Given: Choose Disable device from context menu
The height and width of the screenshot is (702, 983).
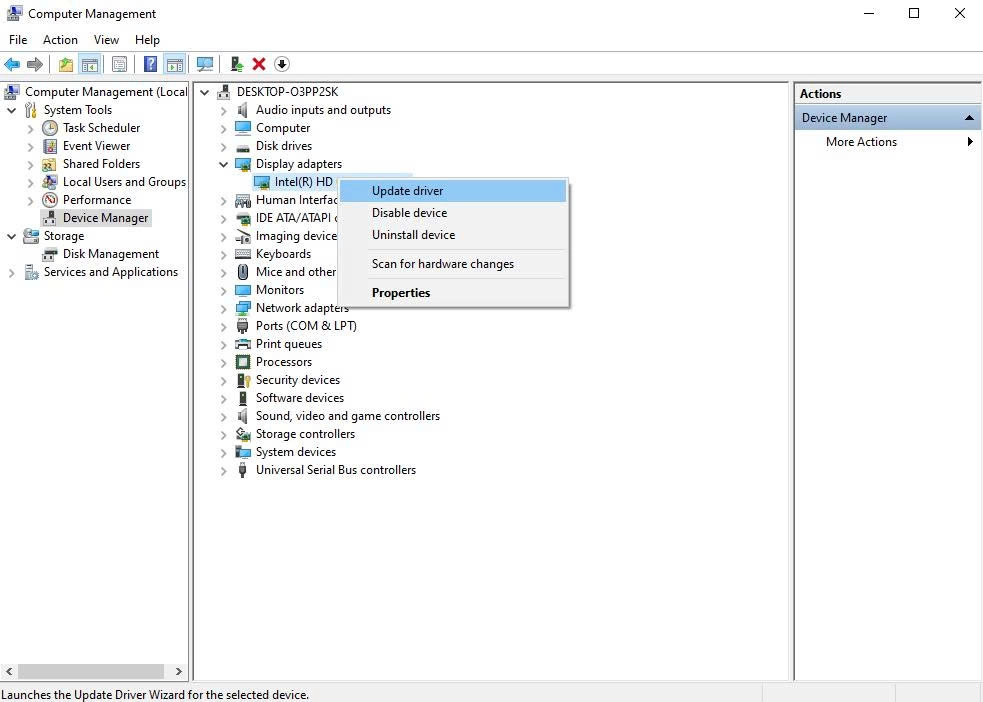Looking at the screenshot, I should click(x=453, y=212).
